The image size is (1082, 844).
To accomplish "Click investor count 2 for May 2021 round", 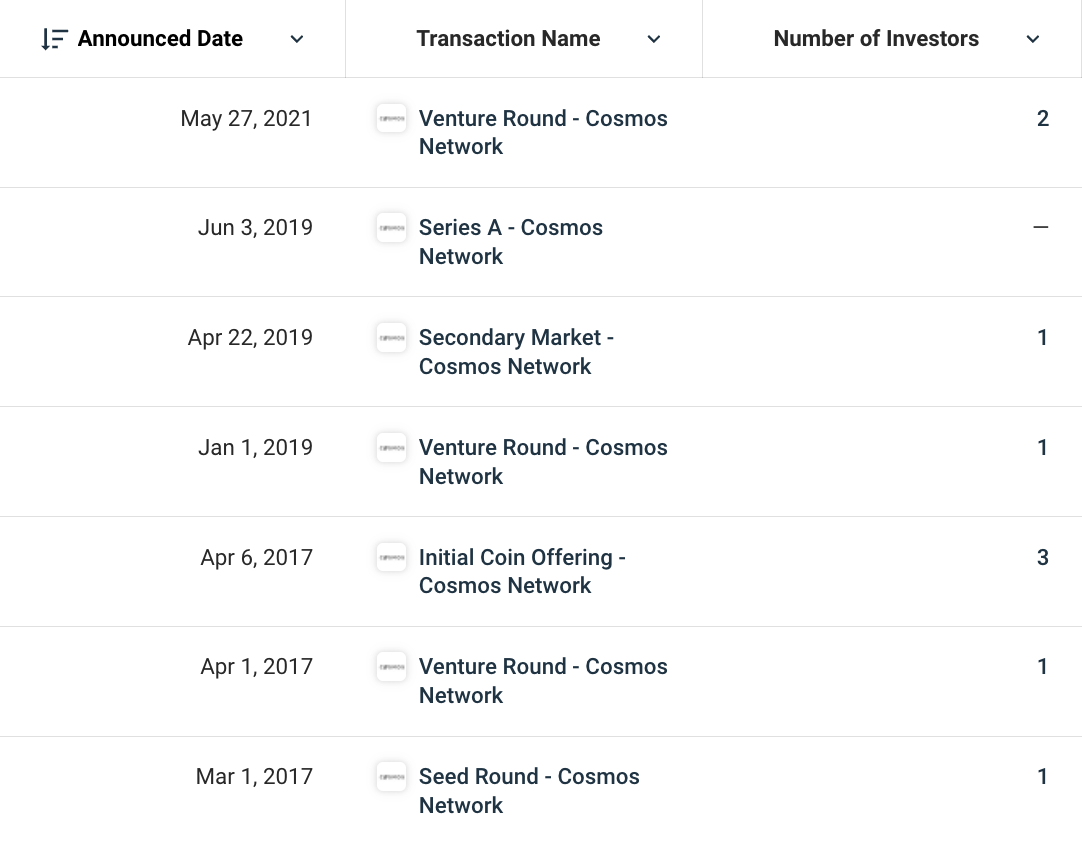I will pyautogui.click(x=1042, y=118).
